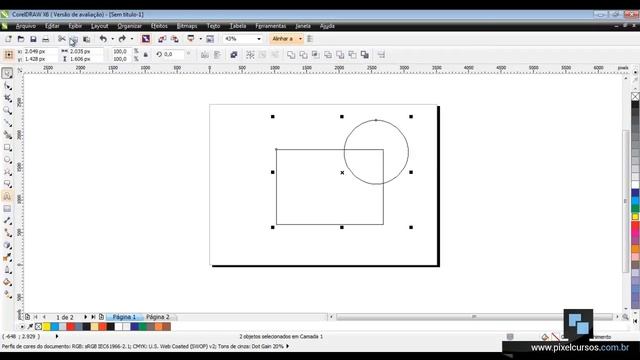
Task: Open the application launcher dropdown
Action: [x=200, y=39]
